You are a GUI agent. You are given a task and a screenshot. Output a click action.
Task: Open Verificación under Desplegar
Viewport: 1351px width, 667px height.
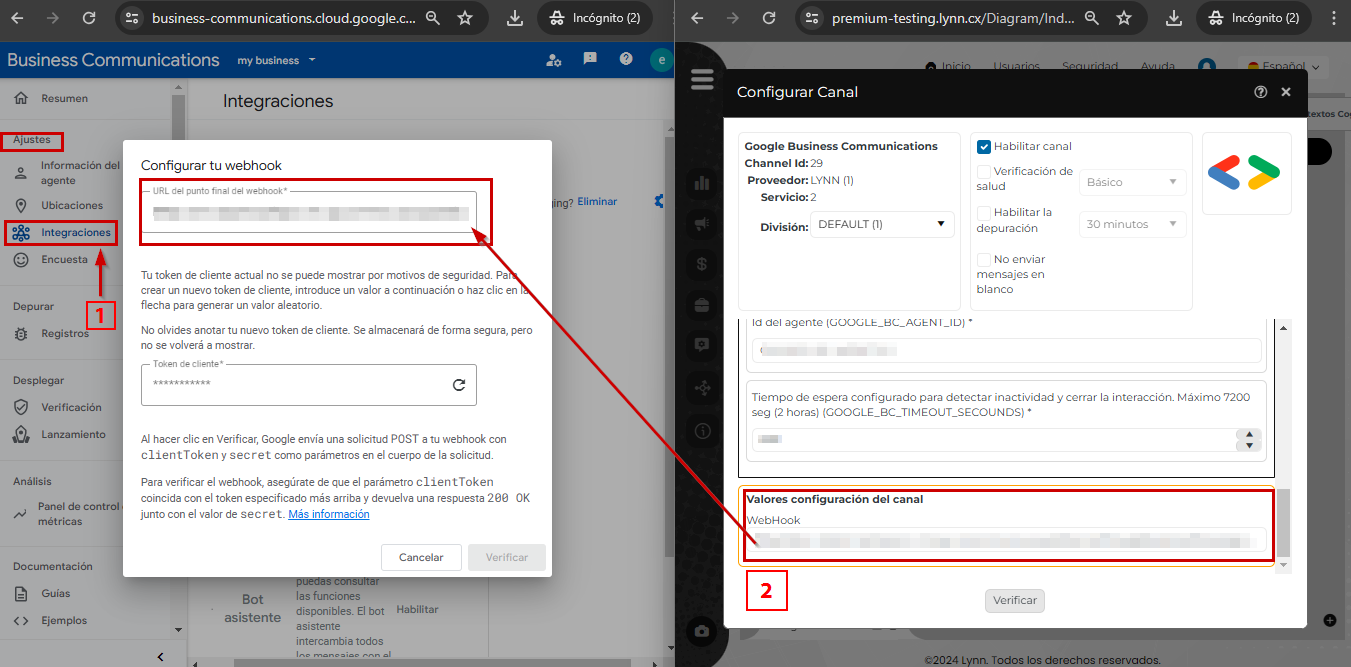coord(71,407)
